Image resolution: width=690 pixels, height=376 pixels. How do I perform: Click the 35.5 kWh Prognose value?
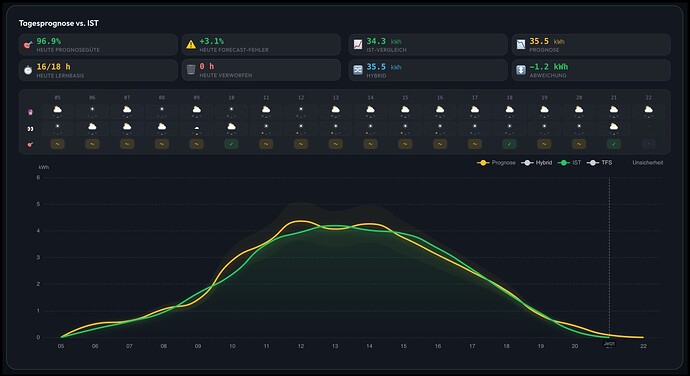click(547, 41)
